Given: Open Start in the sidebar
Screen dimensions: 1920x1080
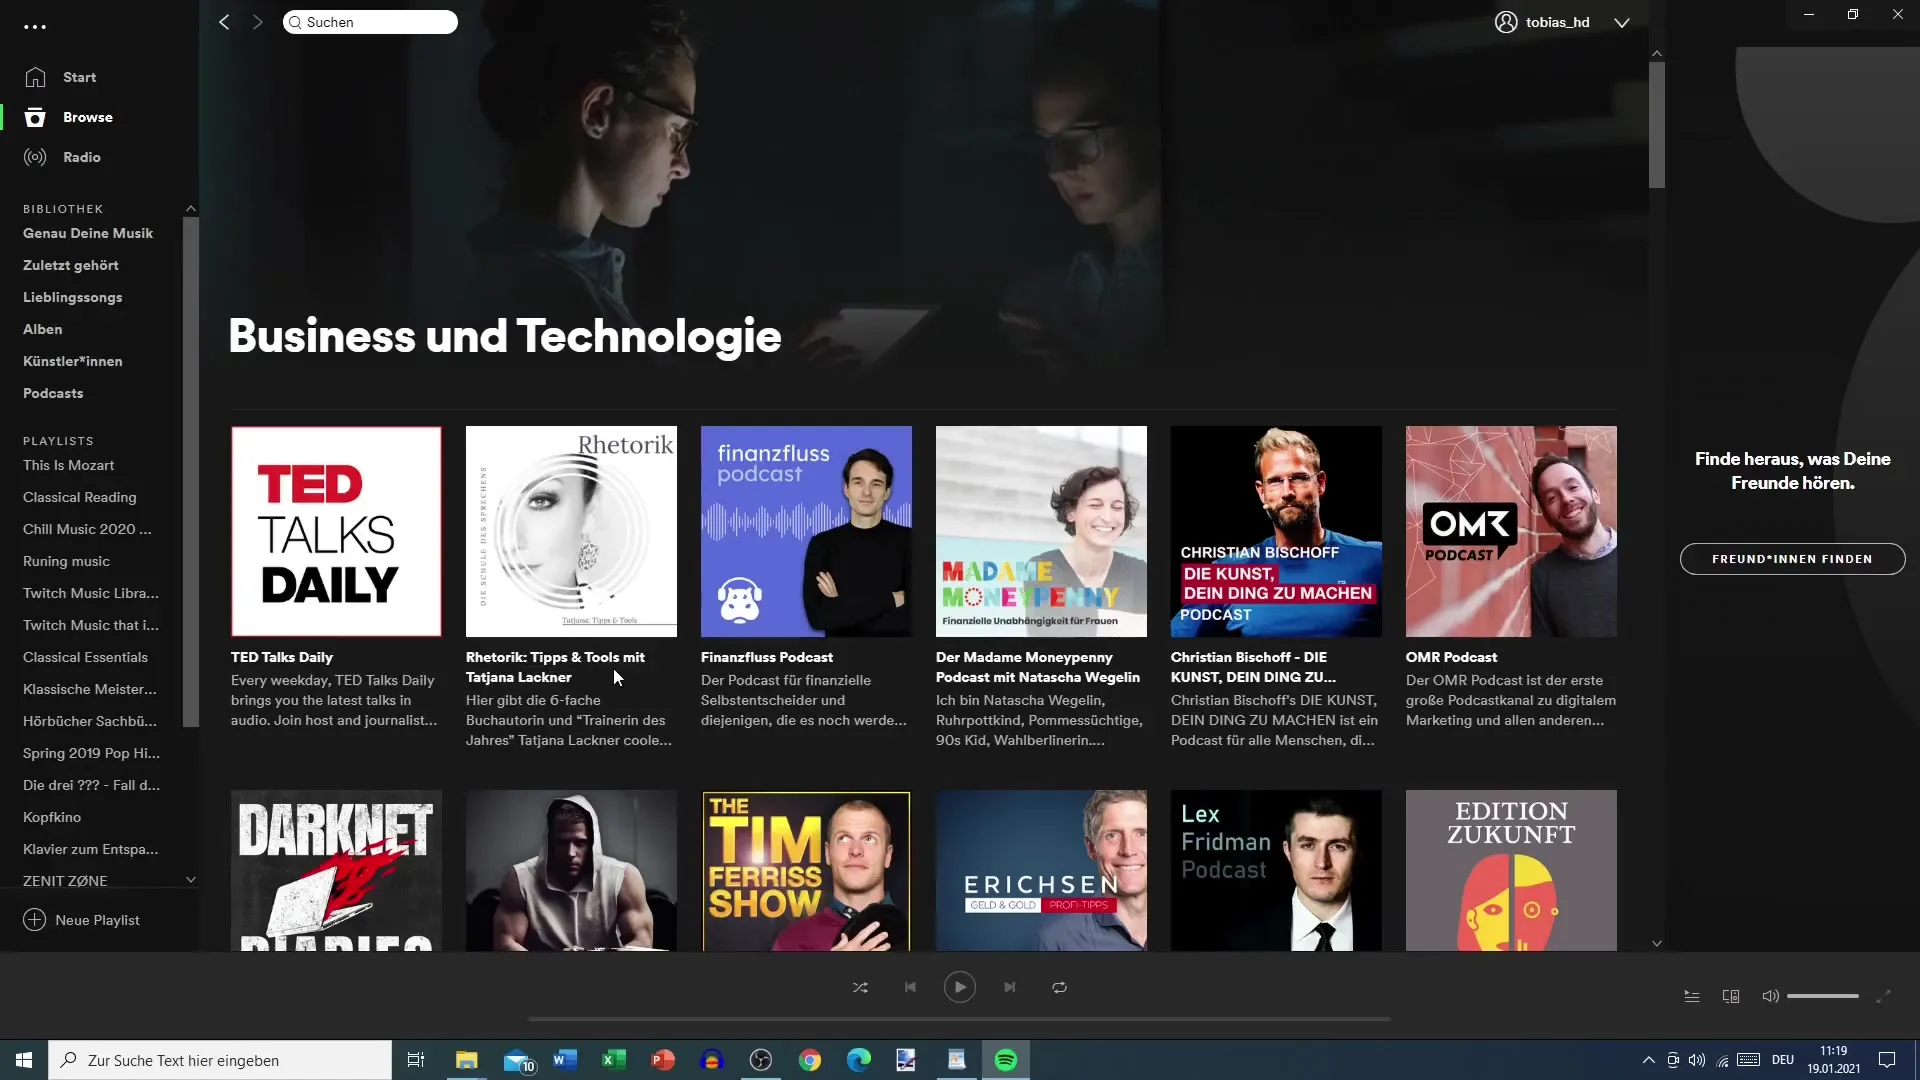Looking at the screenshot, I should pos(79,77).
